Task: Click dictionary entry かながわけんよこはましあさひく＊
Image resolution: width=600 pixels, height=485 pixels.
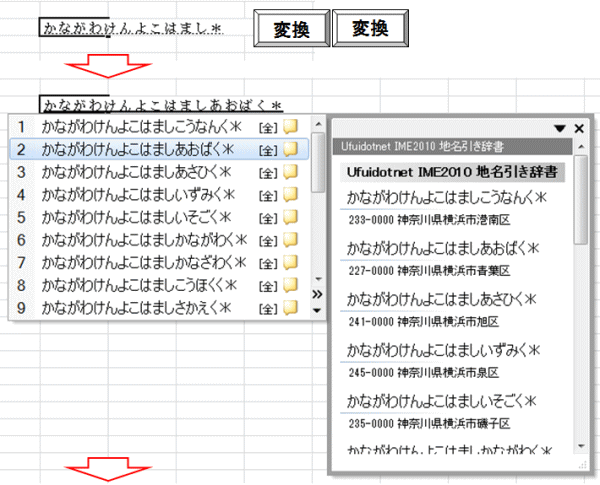Action: pos(442,299)
